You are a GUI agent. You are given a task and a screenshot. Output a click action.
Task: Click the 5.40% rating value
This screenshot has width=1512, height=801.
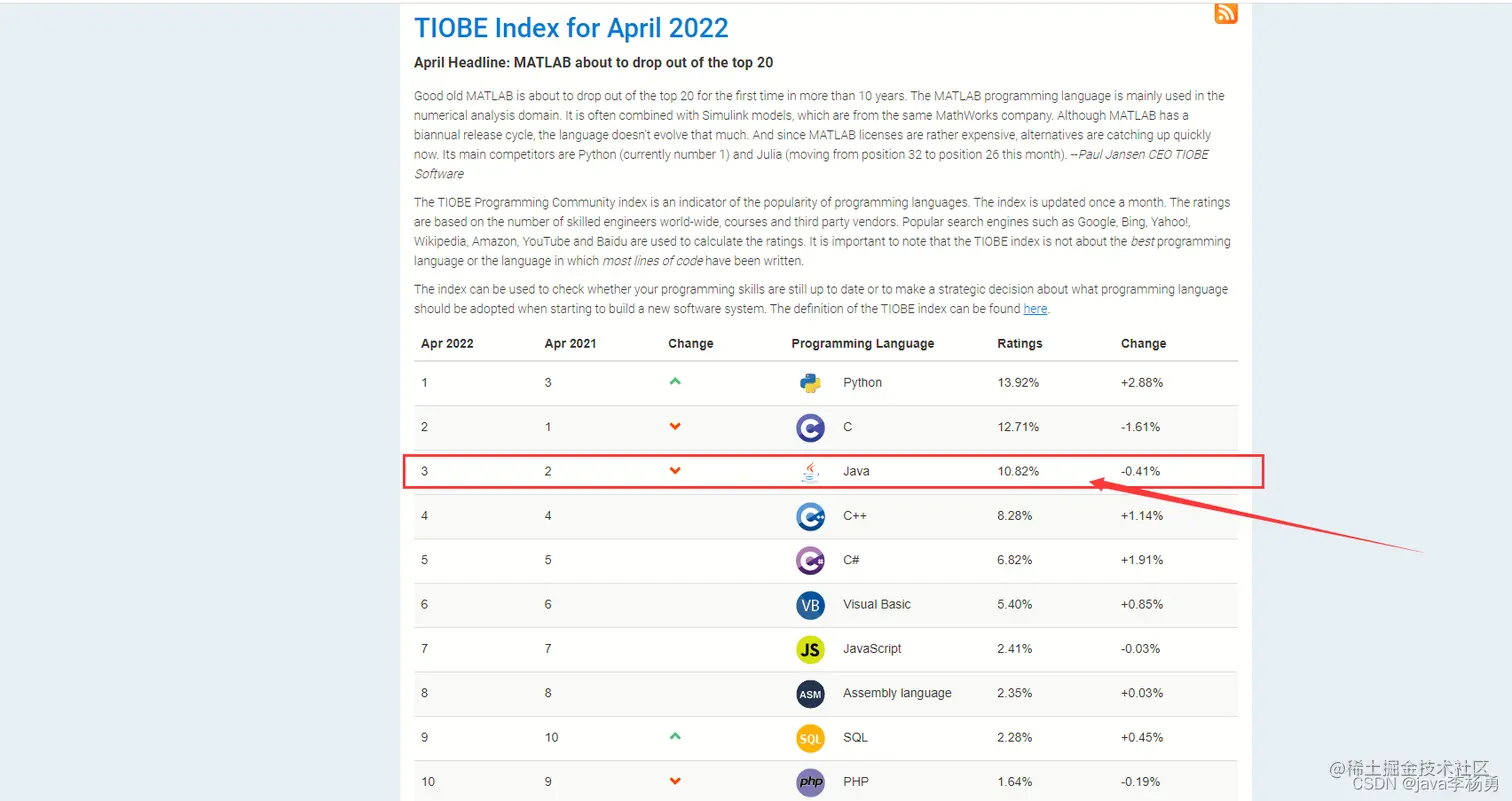point(1015,604)
